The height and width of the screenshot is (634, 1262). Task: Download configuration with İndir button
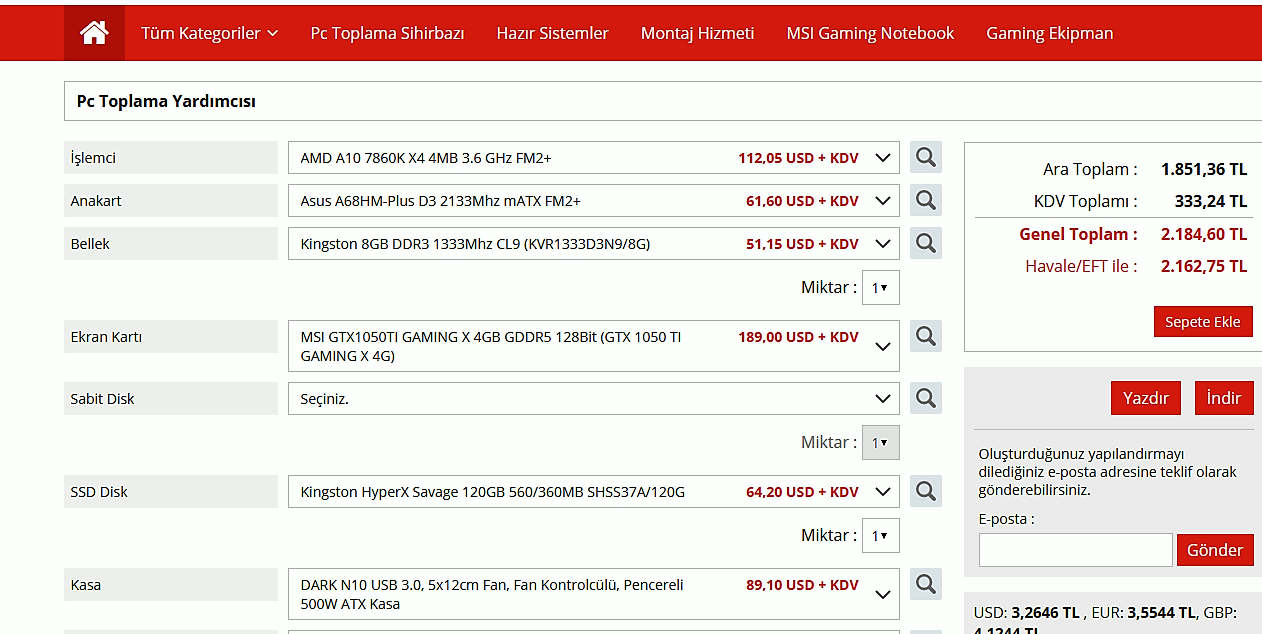1224,398
